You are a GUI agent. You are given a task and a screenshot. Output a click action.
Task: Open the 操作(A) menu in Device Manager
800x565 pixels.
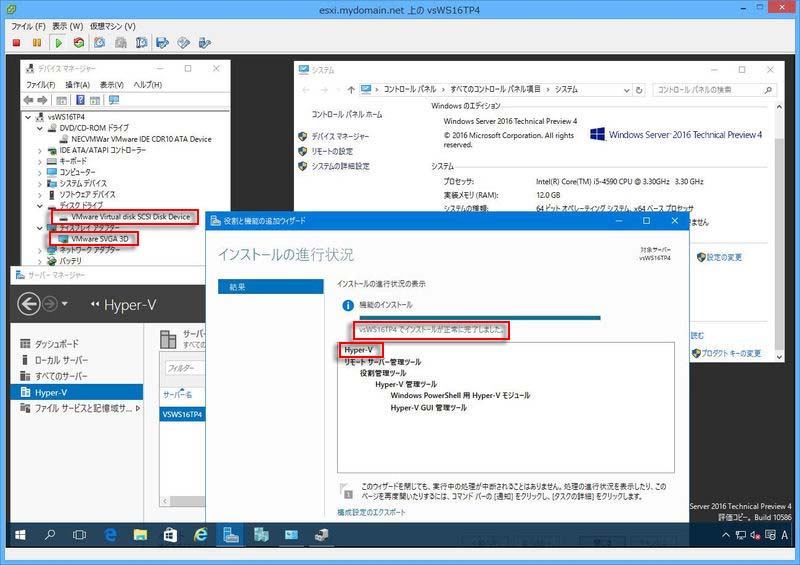78,85
